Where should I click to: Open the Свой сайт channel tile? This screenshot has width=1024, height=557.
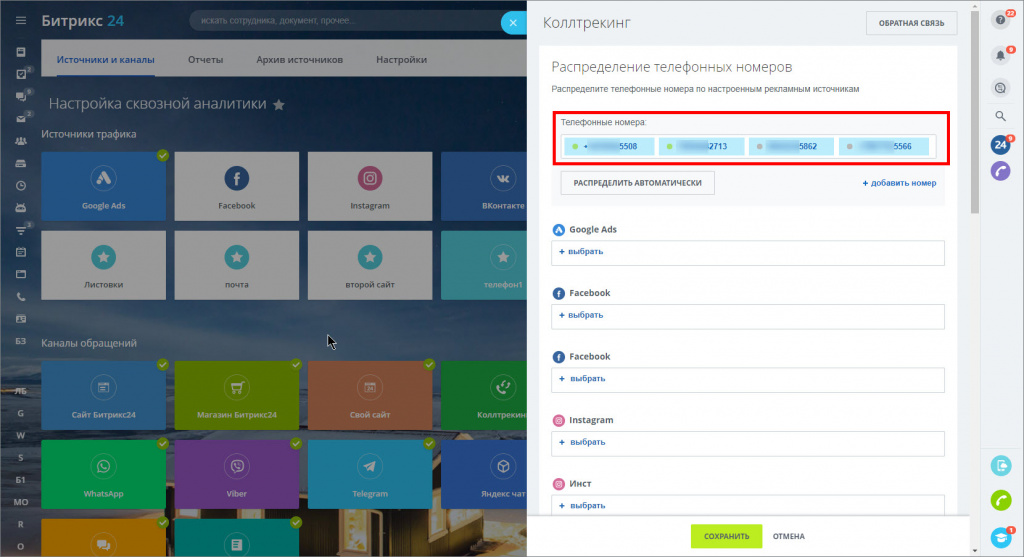coord(370,396)
